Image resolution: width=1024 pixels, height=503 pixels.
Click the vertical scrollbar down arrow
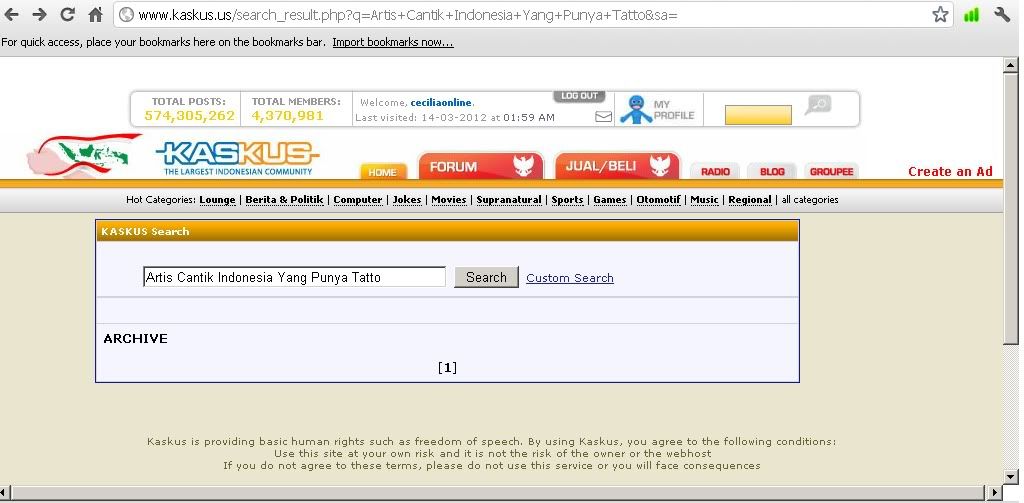click(1011, 476)
